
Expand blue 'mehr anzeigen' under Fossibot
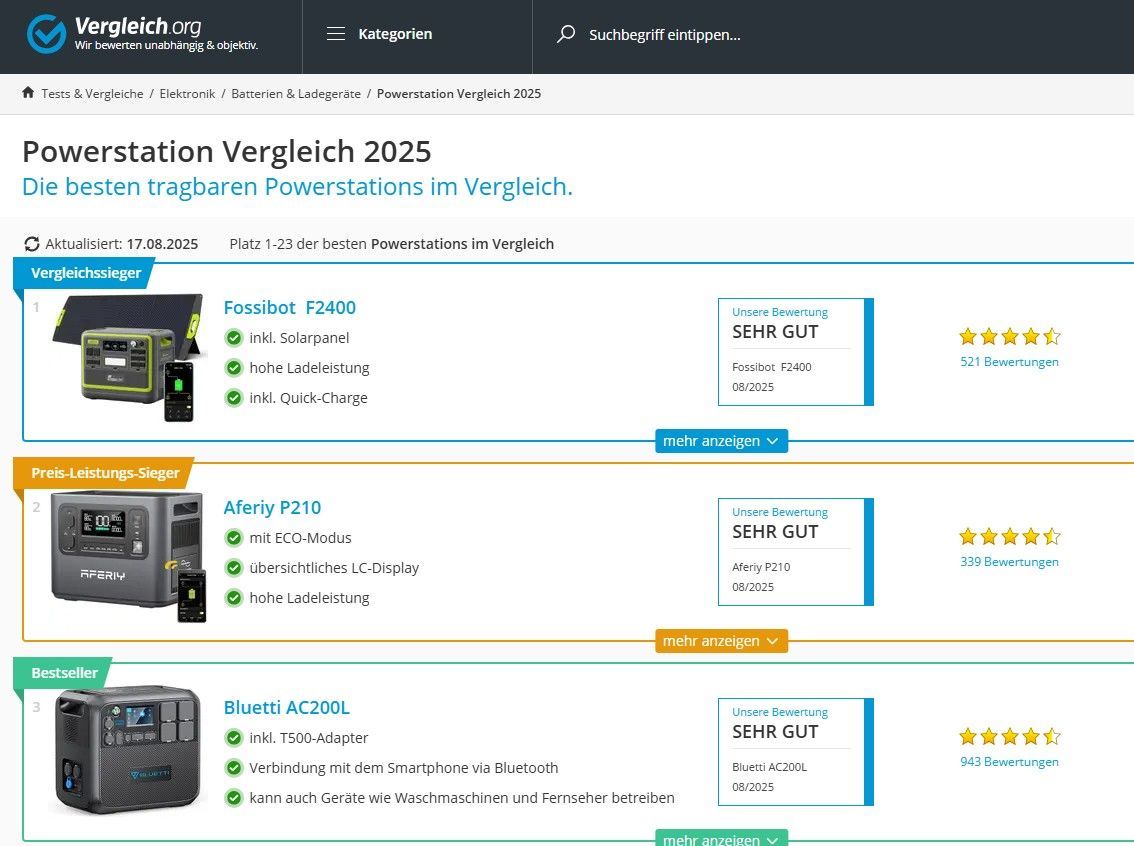pyautogui.click(x=721, y=441)
